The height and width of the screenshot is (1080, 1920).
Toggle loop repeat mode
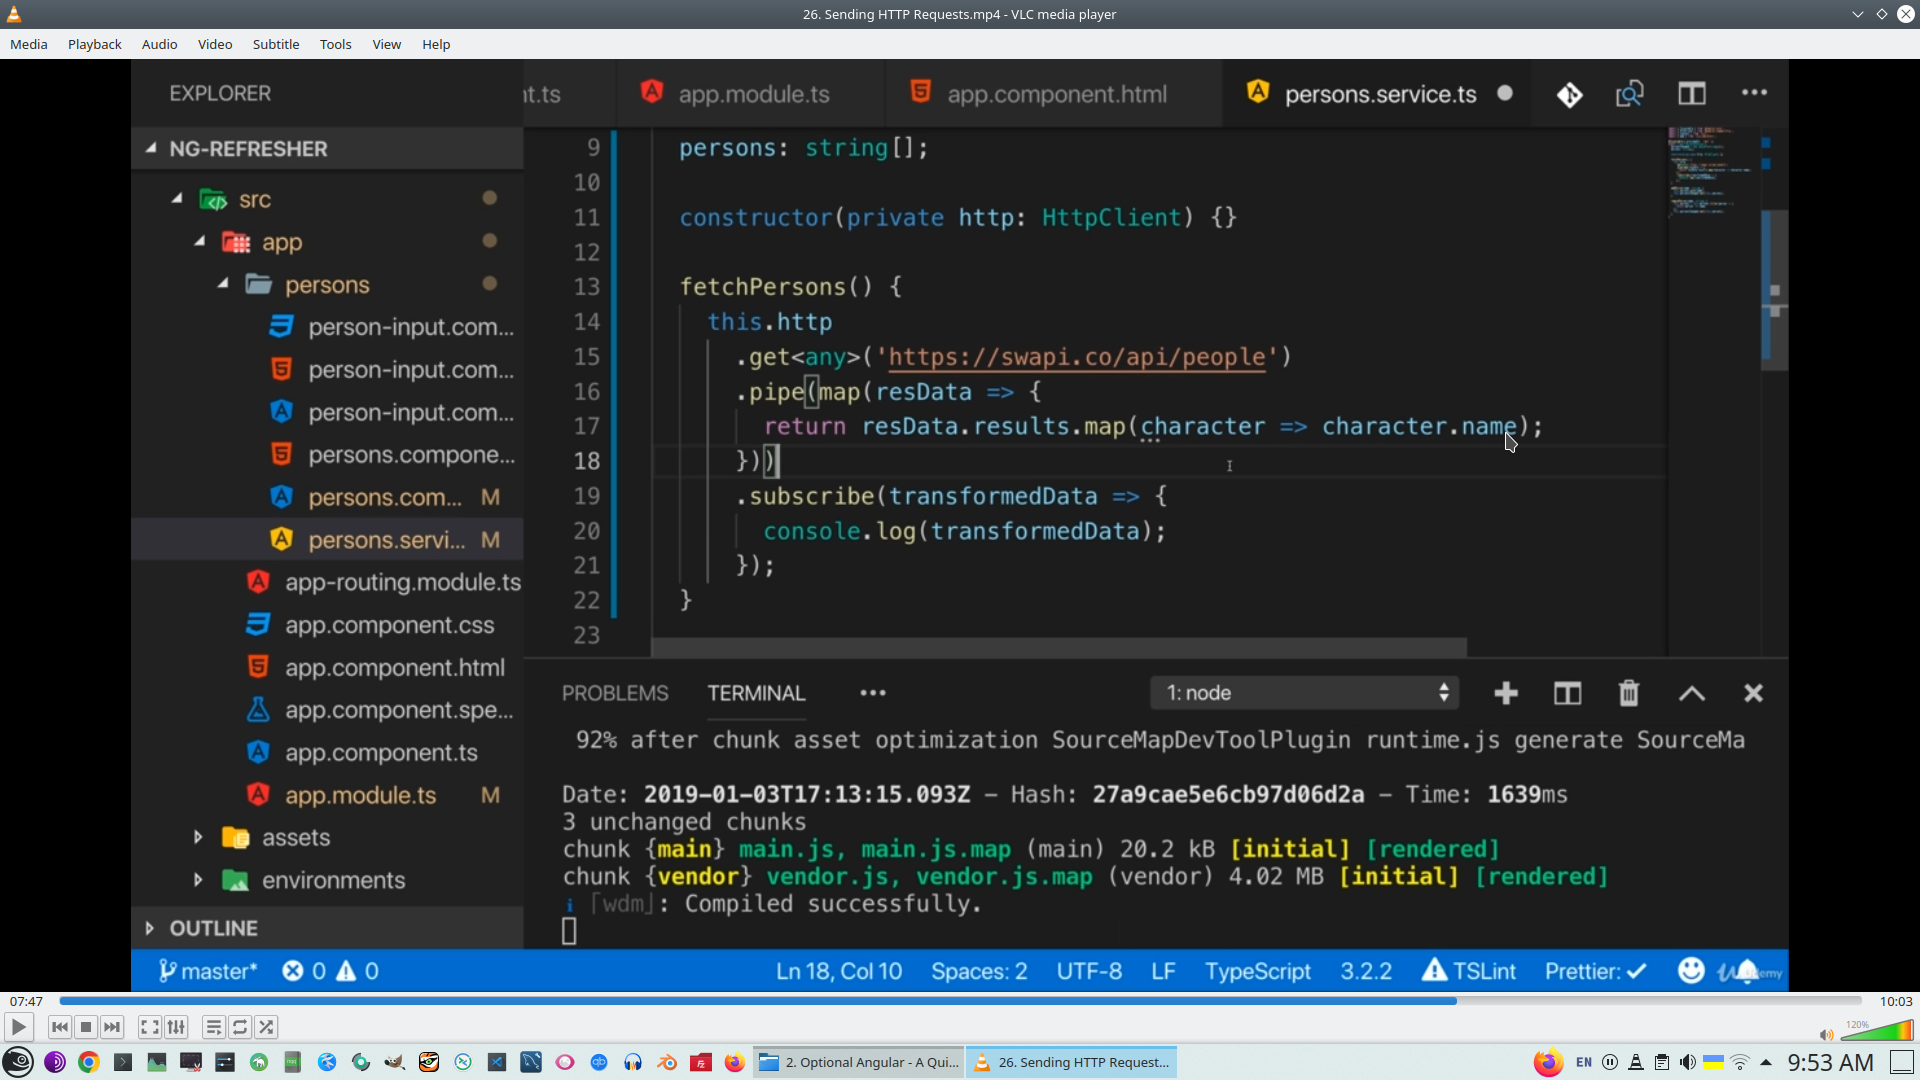[x=240, y=1027]
